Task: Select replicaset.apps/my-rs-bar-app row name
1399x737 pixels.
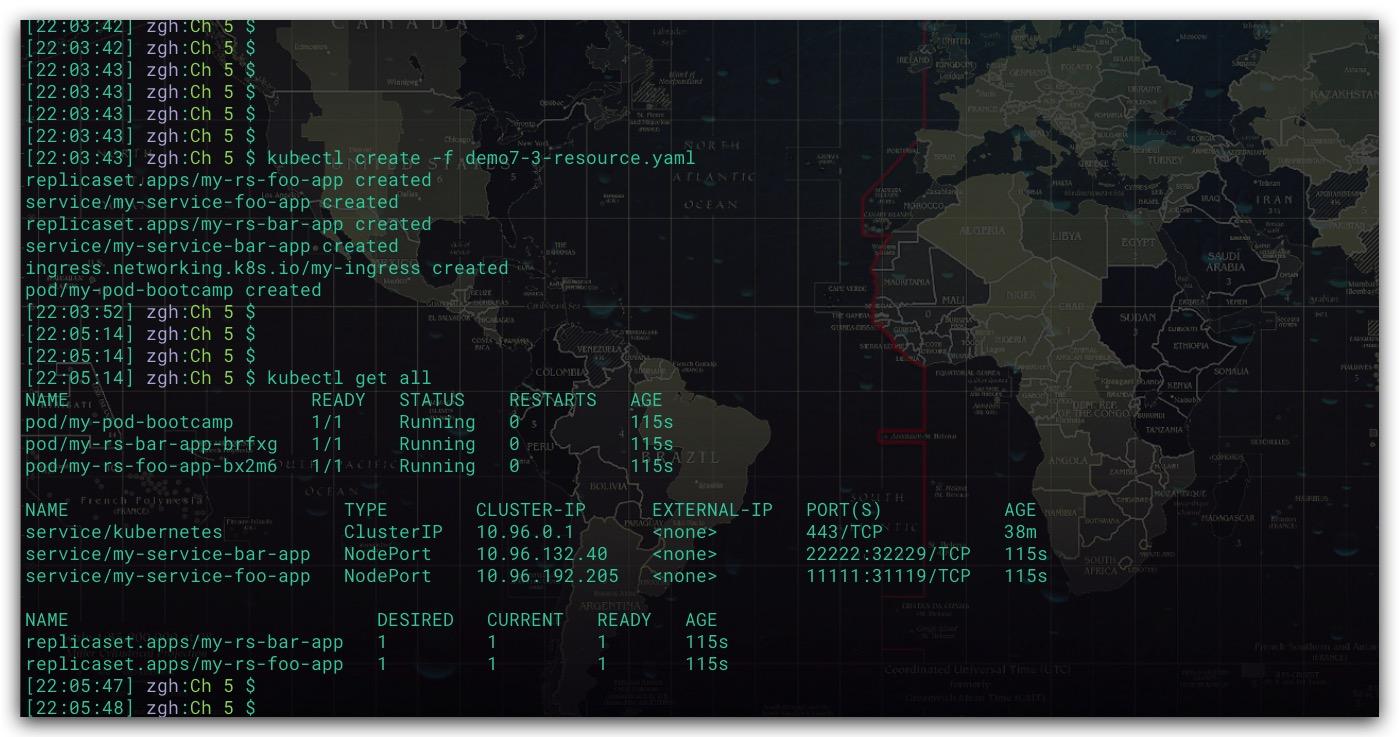Action: (184, 642)
